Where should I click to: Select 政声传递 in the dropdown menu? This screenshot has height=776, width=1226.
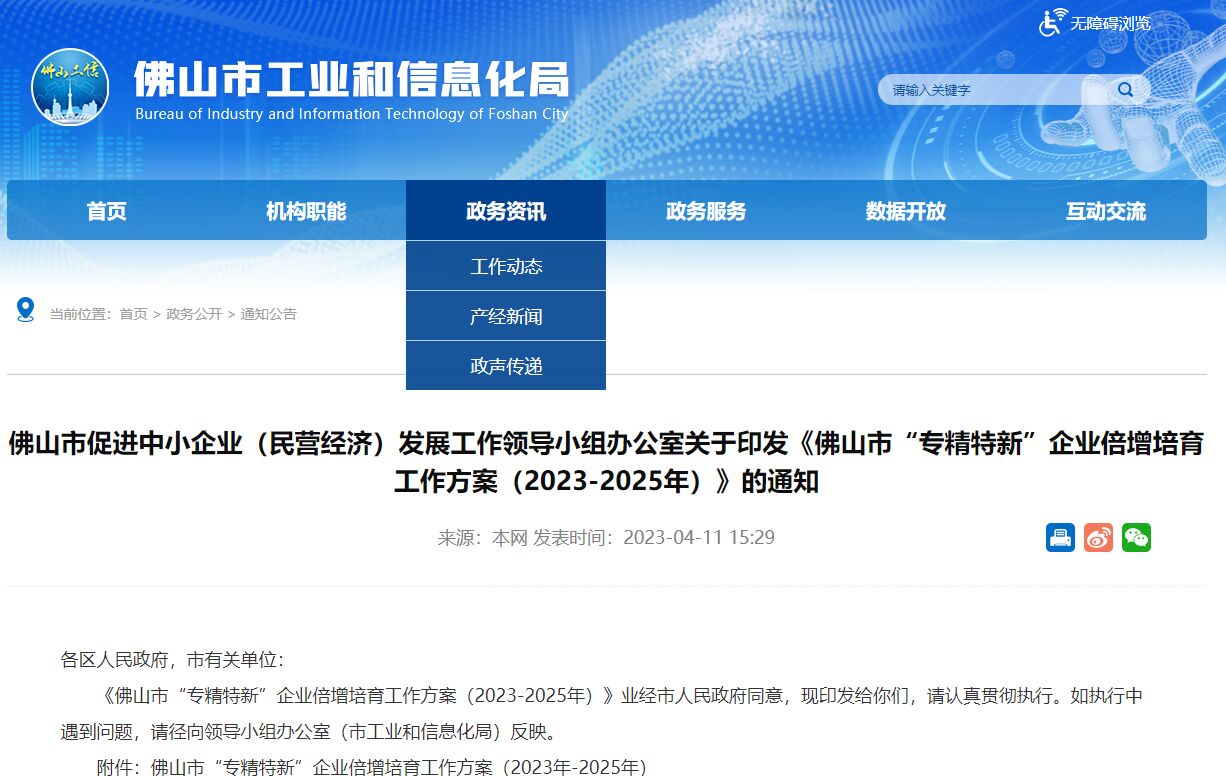506,366
